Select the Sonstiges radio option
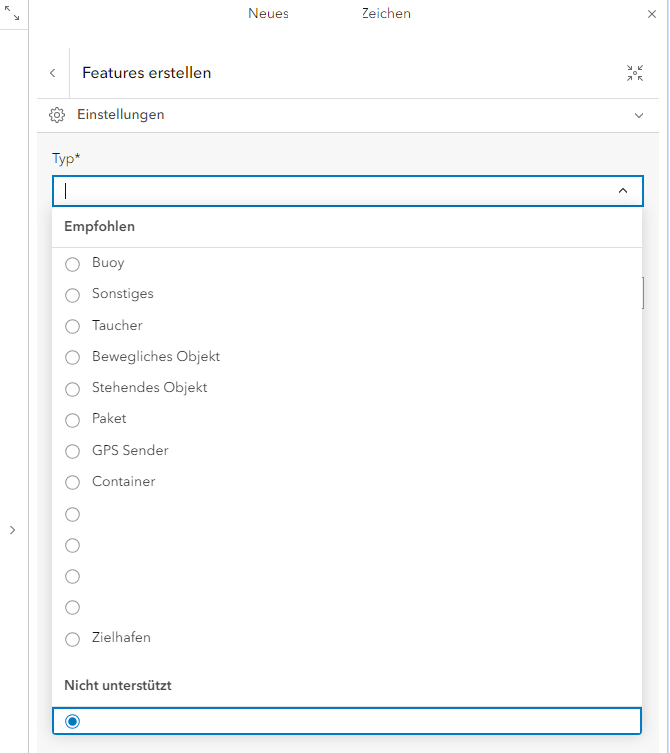This screenshot has height=753, width=670. [73, 295]
